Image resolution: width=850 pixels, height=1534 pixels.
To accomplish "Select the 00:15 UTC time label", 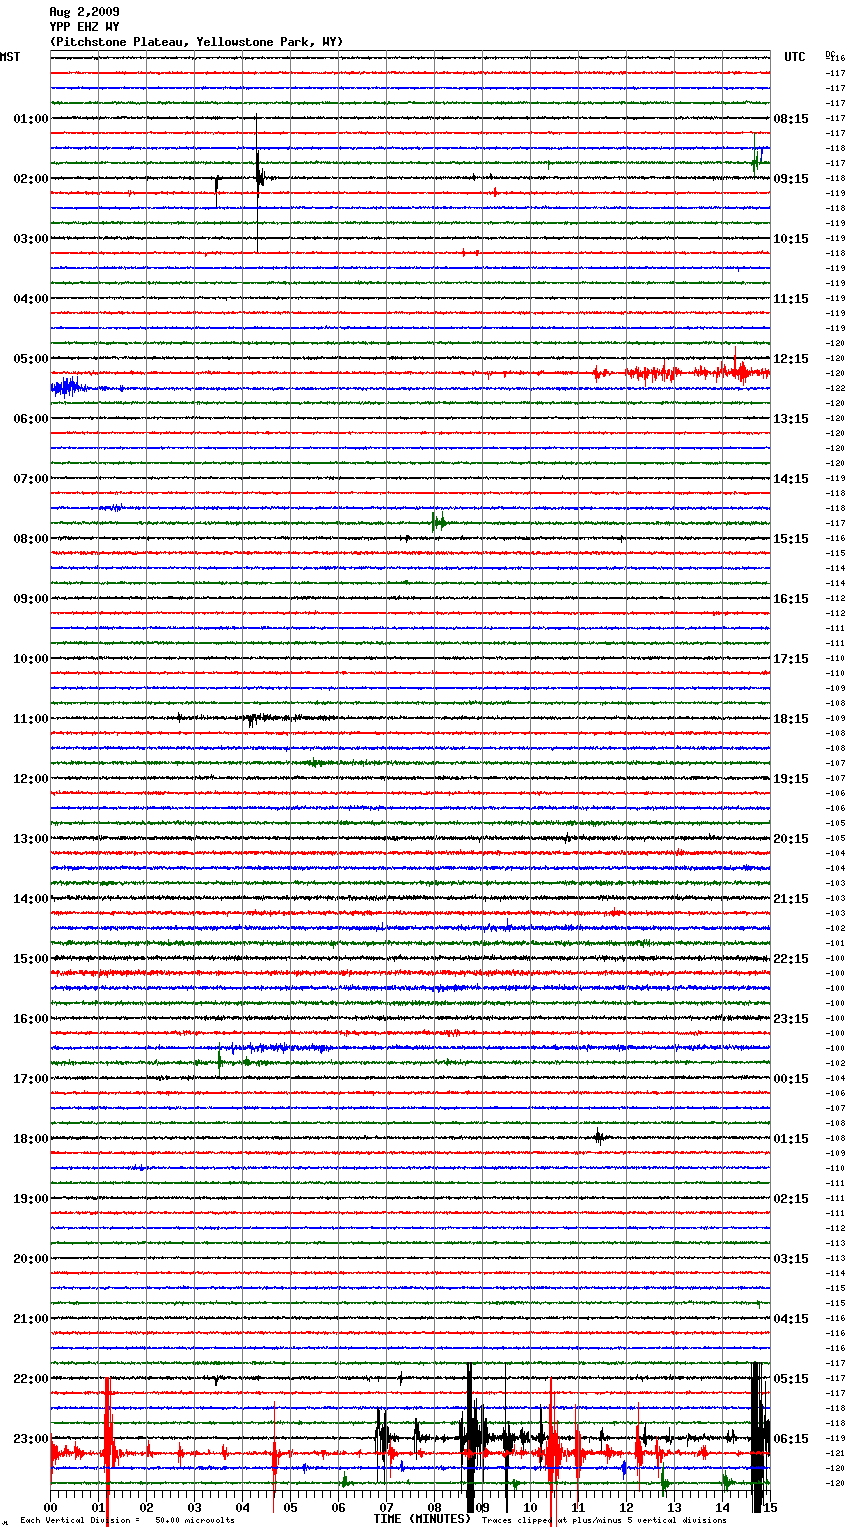I will (791, 1079).
